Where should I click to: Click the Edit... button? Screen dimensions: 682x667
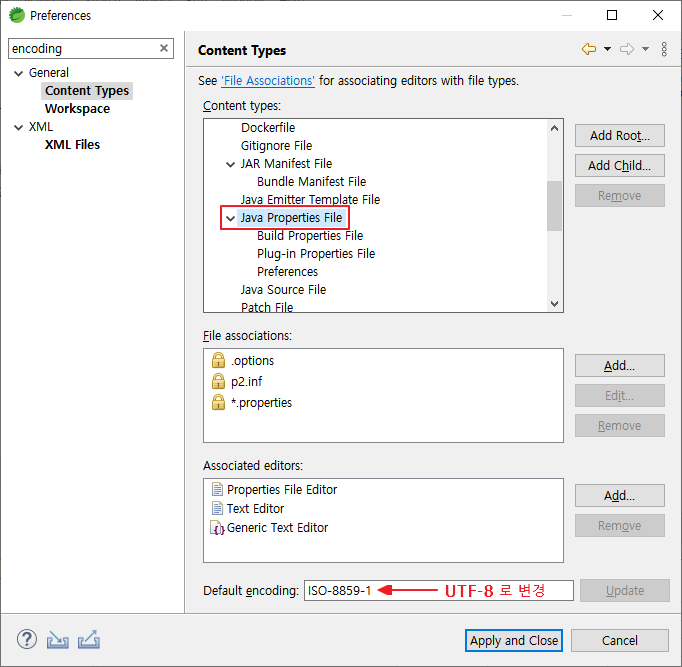[x=619, y=396]
